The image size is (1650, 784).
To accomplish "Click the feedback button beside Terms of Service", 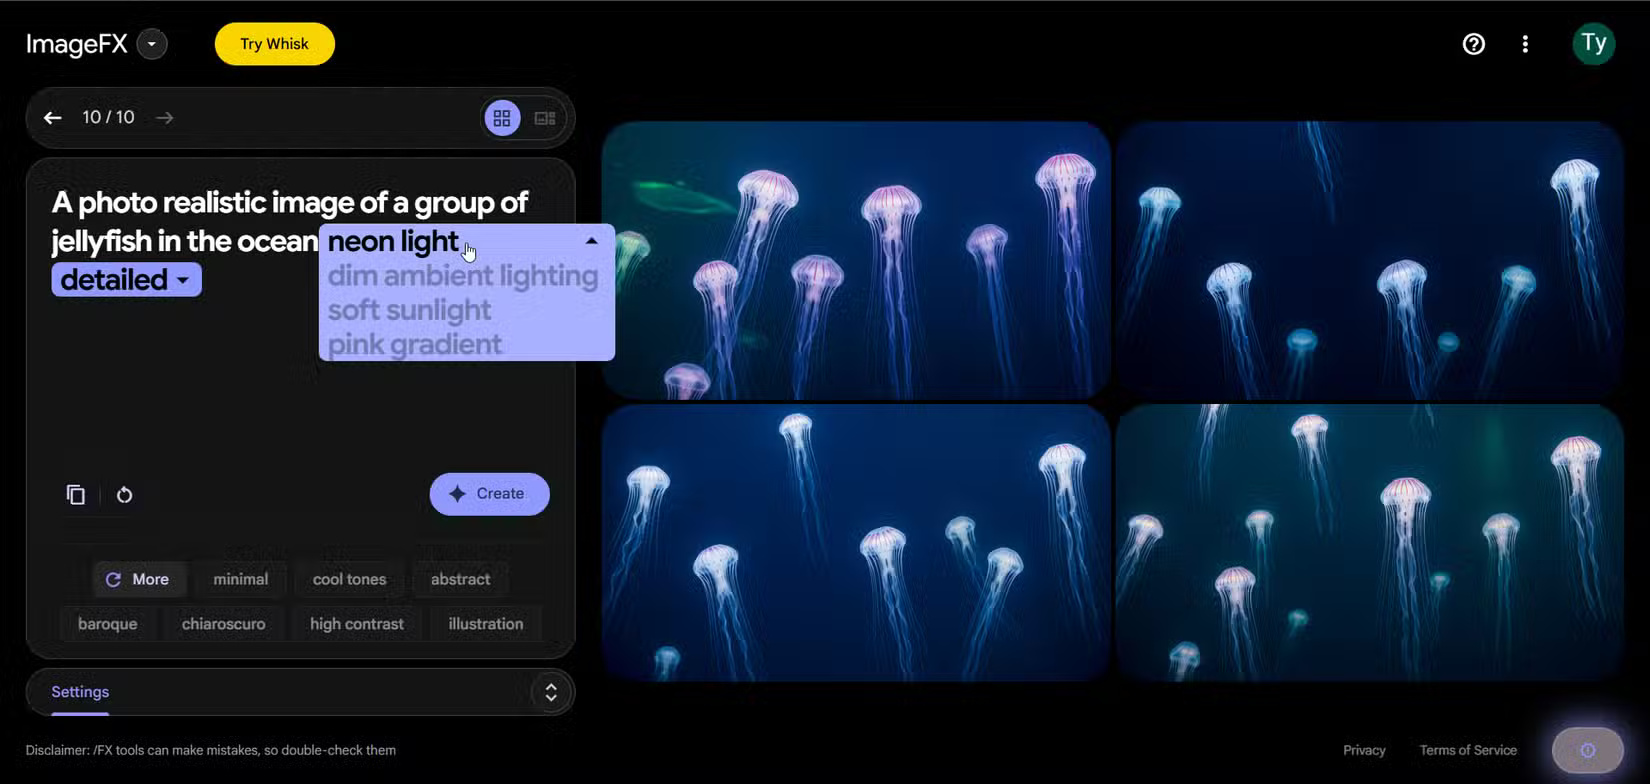I will tap(1587, 751).
